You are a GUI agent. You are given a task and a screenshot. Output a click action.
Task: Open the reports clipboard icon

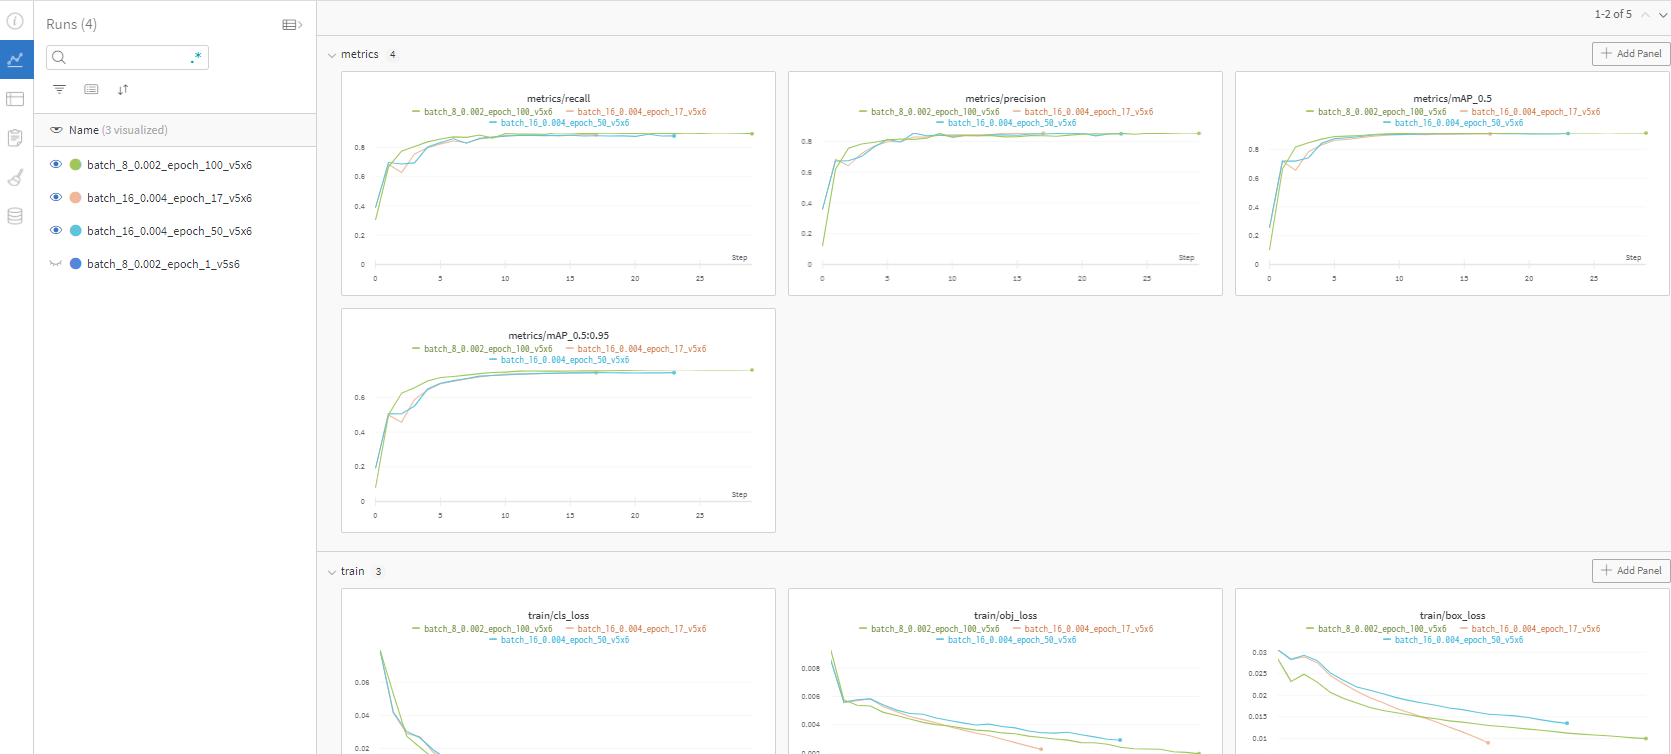15,138
